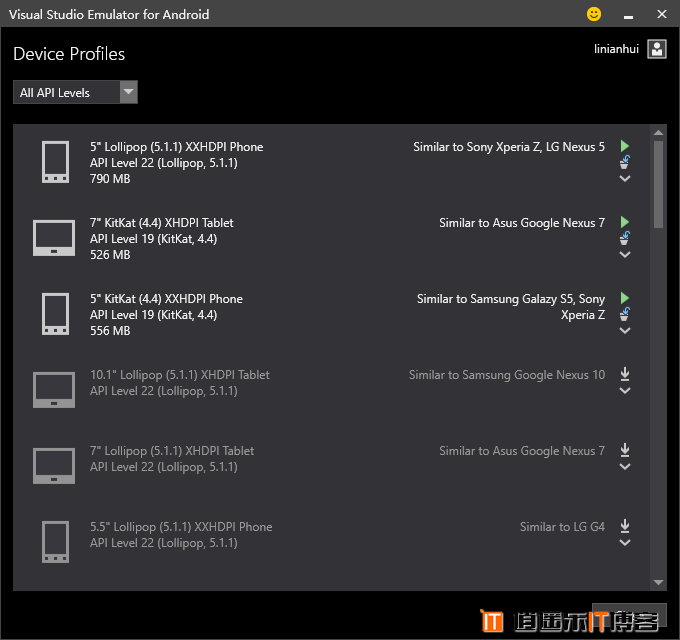Select the '10.1" Lollipop (5.1.1) XHDPI Tablet' title

pyautogui.click(x=180, y=375)
